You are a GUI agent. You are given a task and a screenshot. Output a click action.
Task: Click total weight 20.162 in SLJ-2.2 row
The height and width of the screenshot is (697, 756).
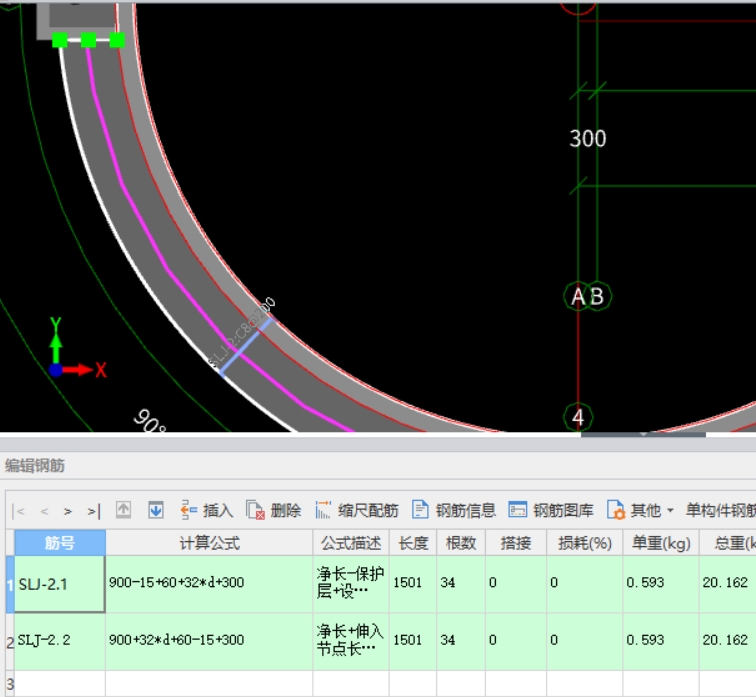728,641
